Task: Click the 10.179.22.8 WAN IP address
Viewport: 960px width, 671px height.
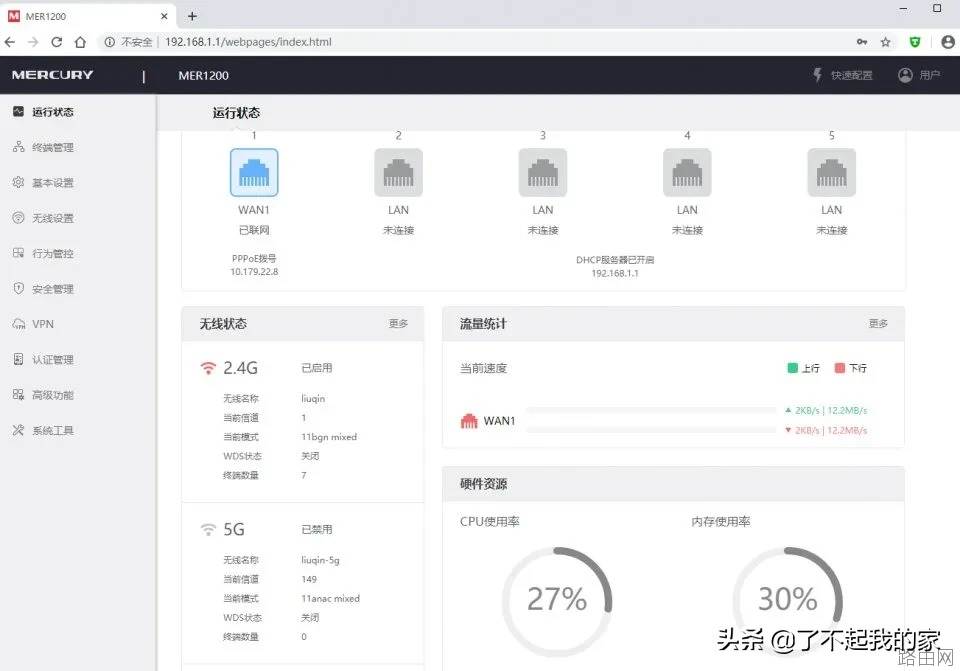Action: (x=254, y=272)
